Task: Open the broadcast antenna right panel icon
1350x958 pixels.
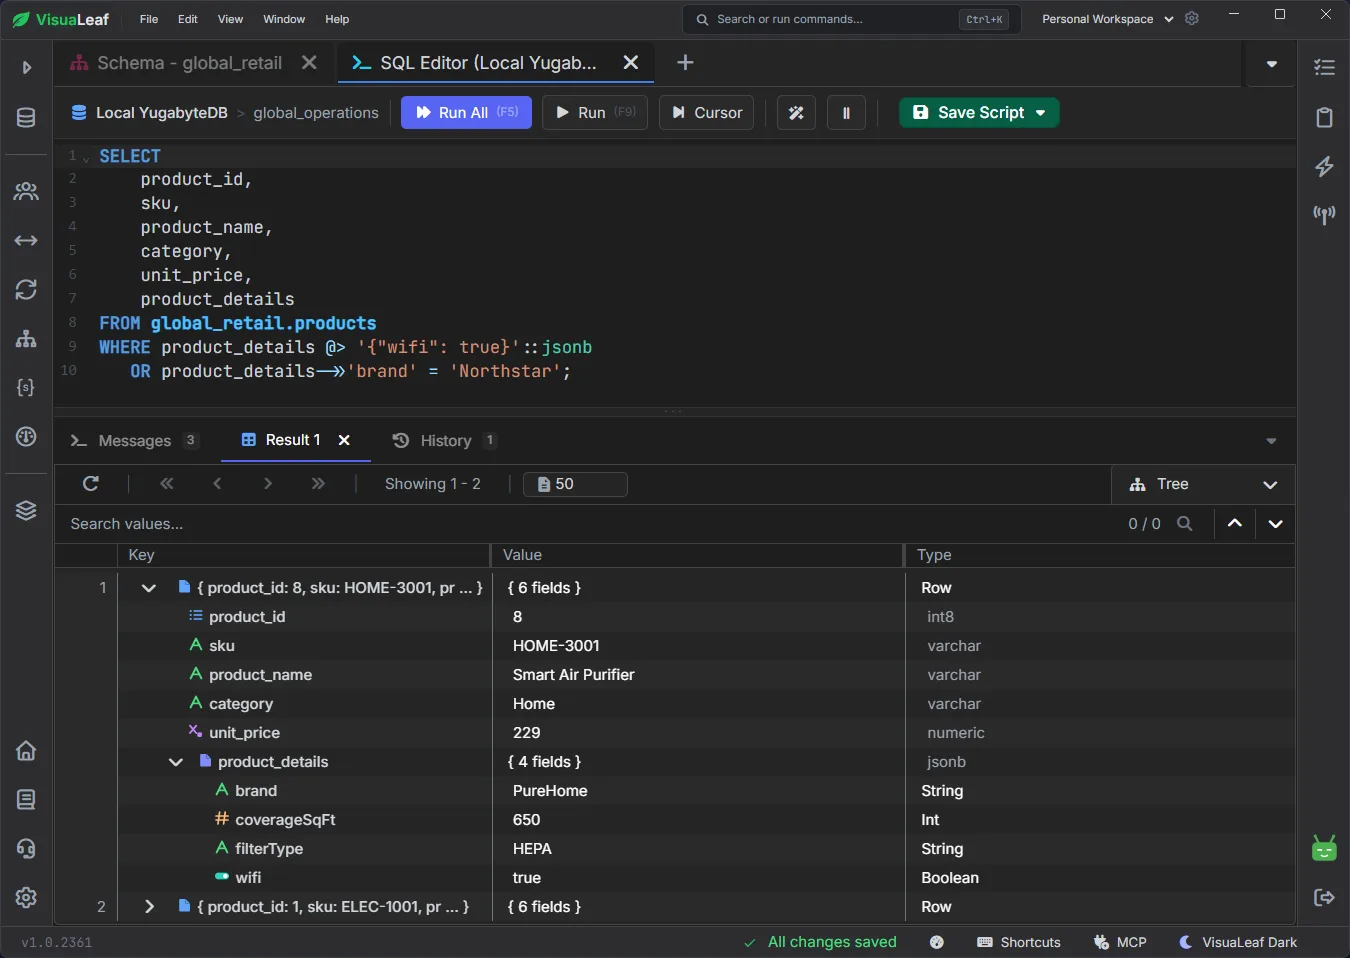Action: (x=1324, y=215)
